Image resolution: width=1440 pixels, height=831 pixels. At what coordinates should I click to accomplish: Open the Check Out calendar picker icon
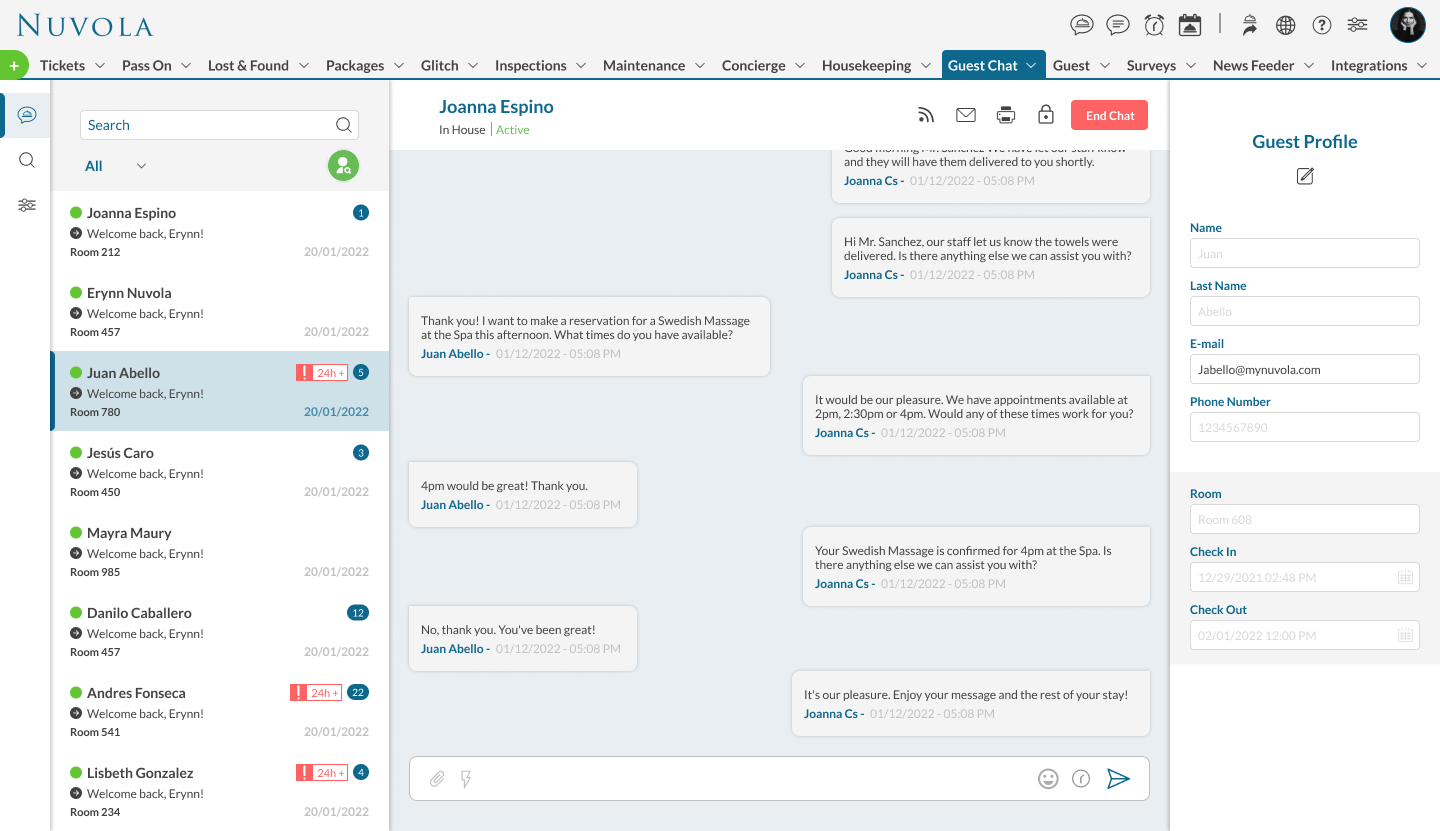coord(1405,635)
